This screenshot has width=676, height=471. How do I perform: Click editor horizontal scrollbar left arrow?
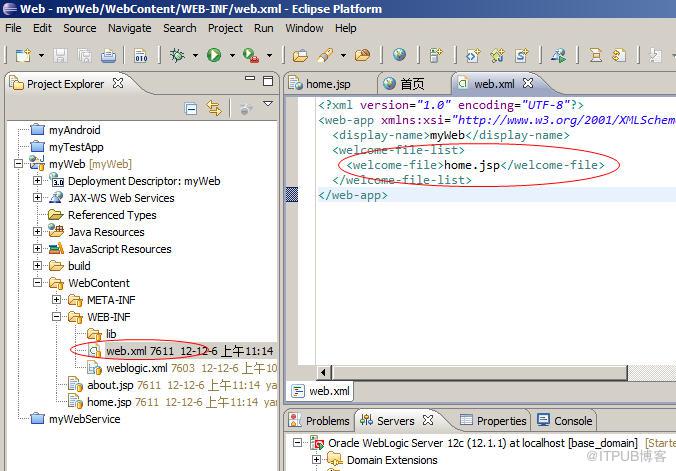pos(323,372)
